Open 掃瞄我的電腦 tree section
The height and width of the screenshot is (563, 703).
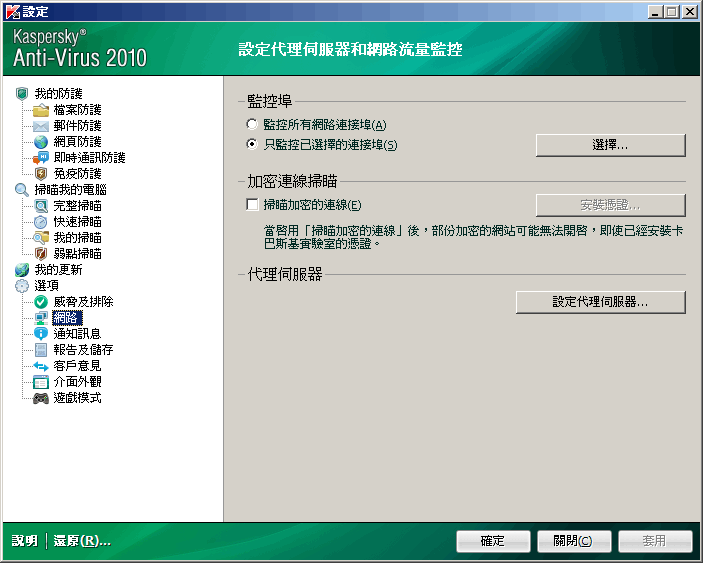tap(70, 190)
